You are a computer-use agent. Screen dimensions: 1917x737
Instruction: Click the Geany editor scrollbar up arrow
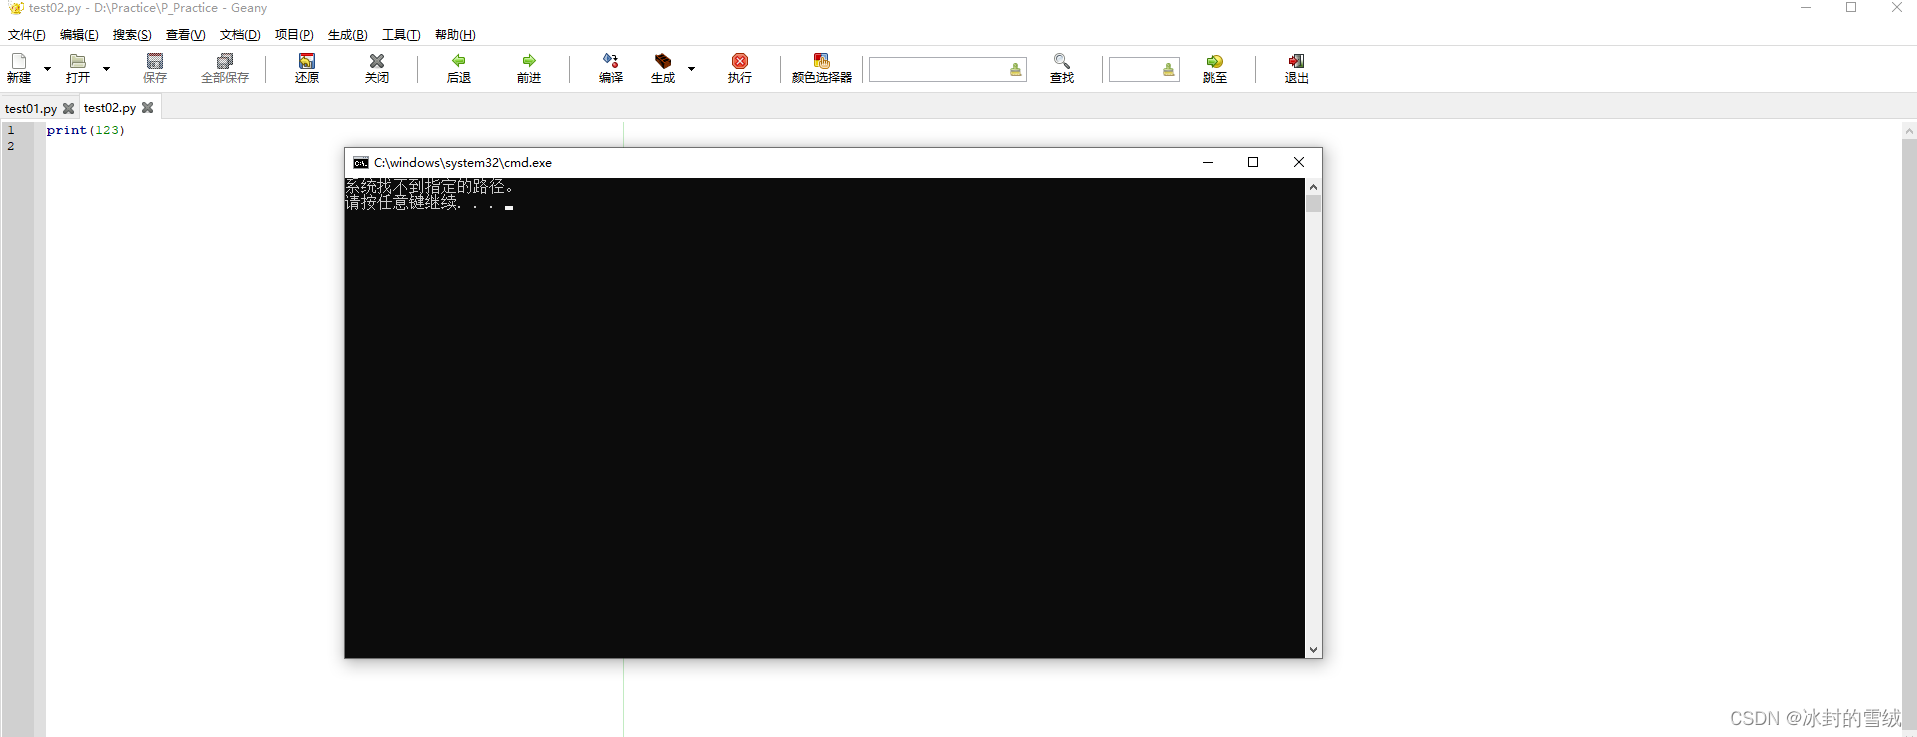(x=1909, y=130)
